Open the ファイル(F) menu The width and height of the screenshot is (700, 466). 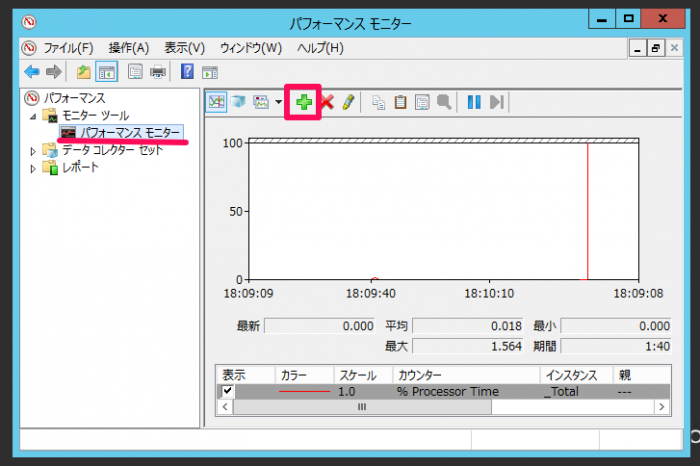[68, 48]
